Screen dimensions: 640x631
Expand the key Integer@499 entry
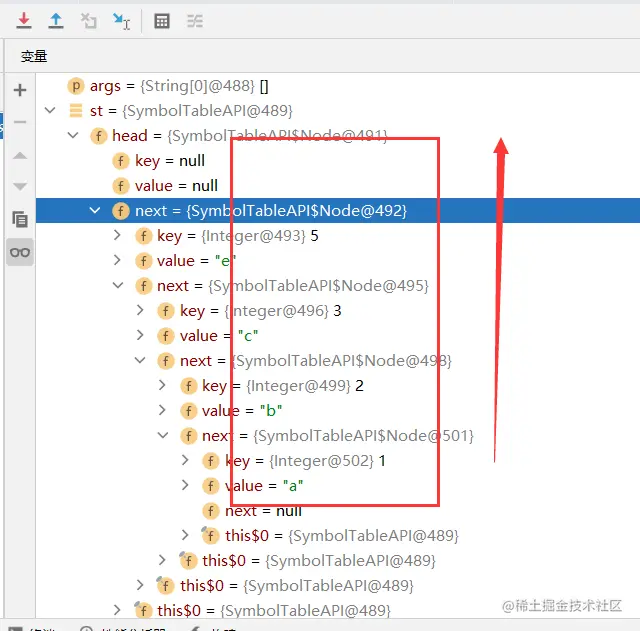click(x=162, y=385)
